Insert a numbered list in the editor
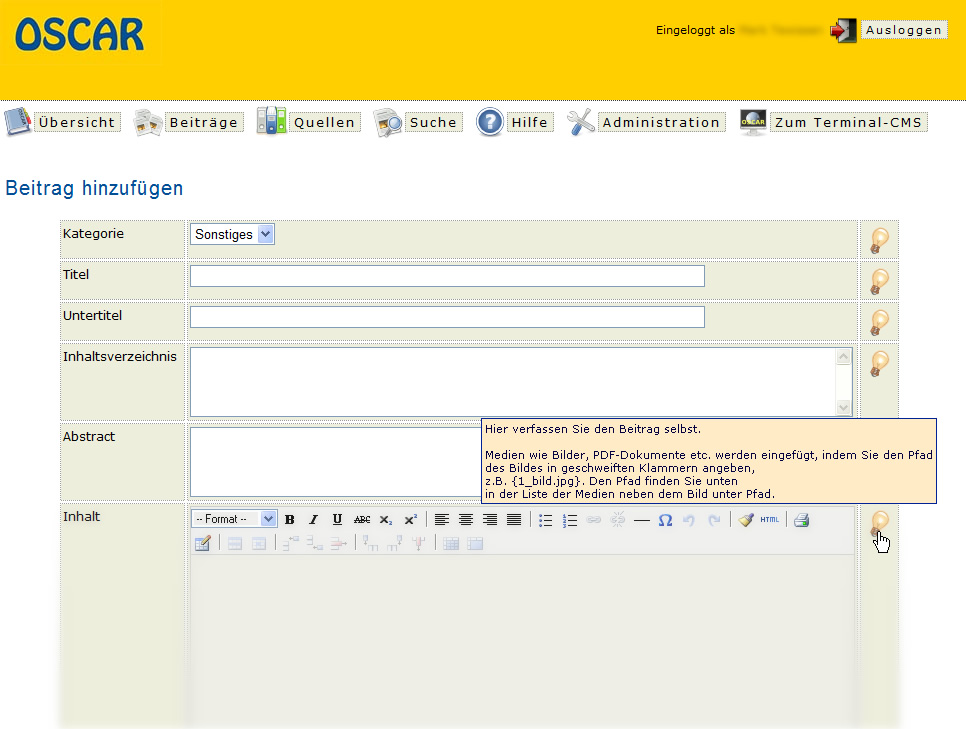 (570, 520)
